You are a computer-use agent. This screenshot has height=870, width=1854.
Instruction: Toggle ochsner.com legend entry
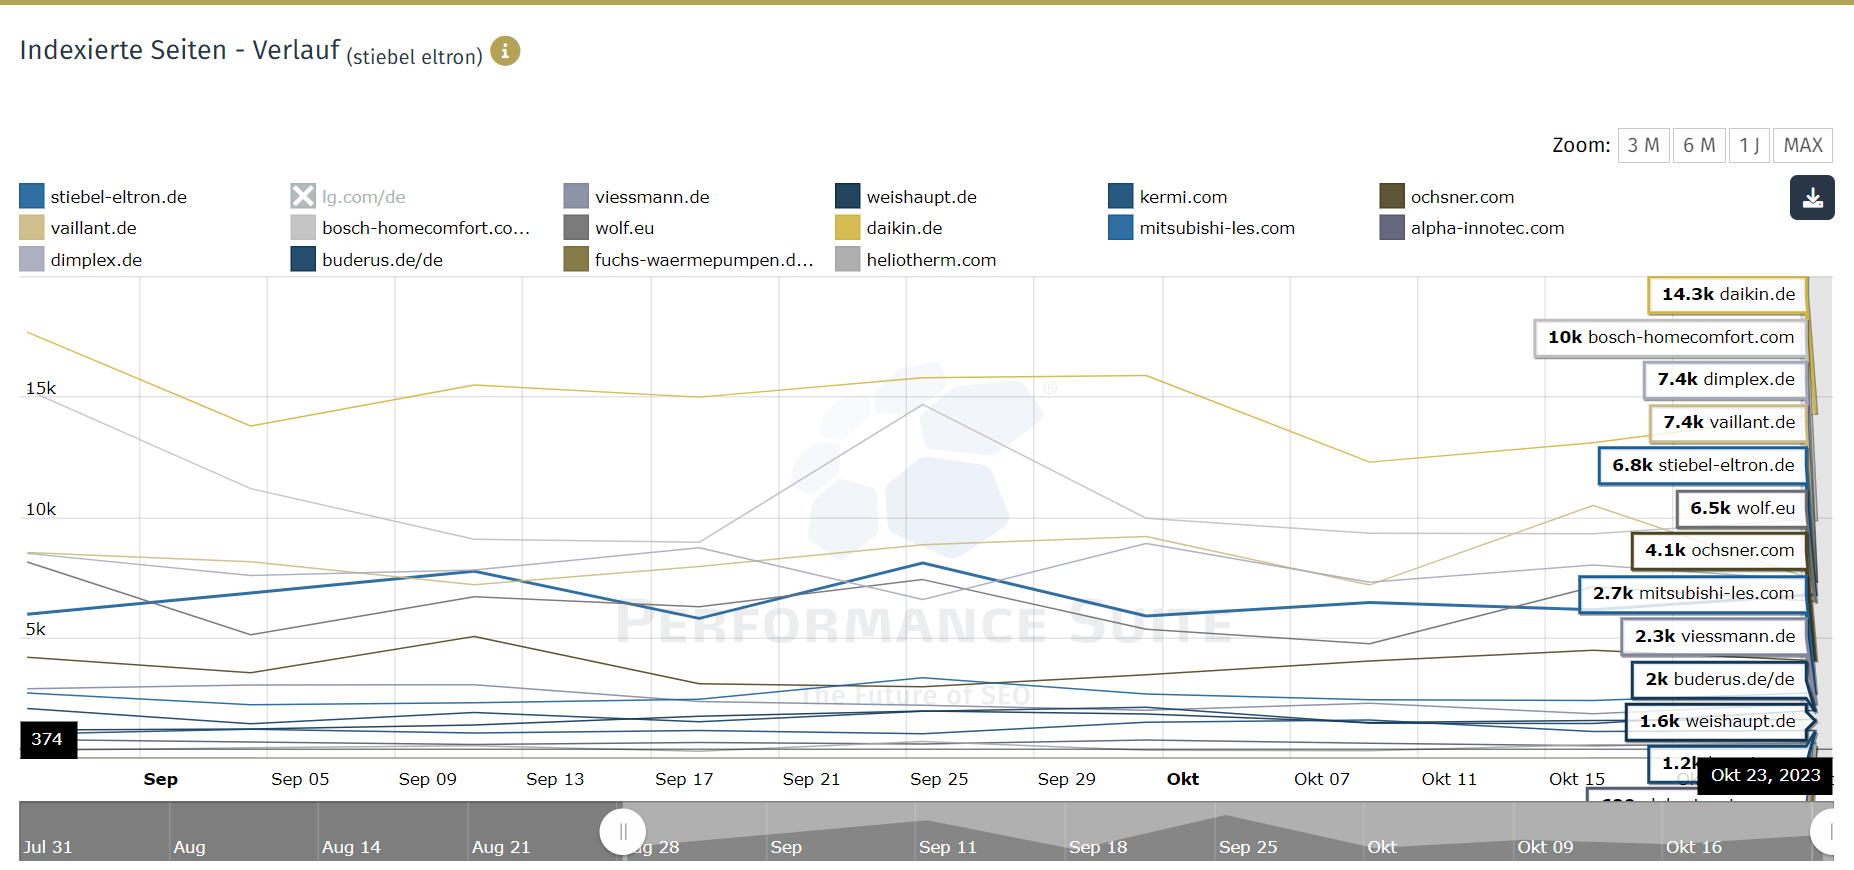1447,196
